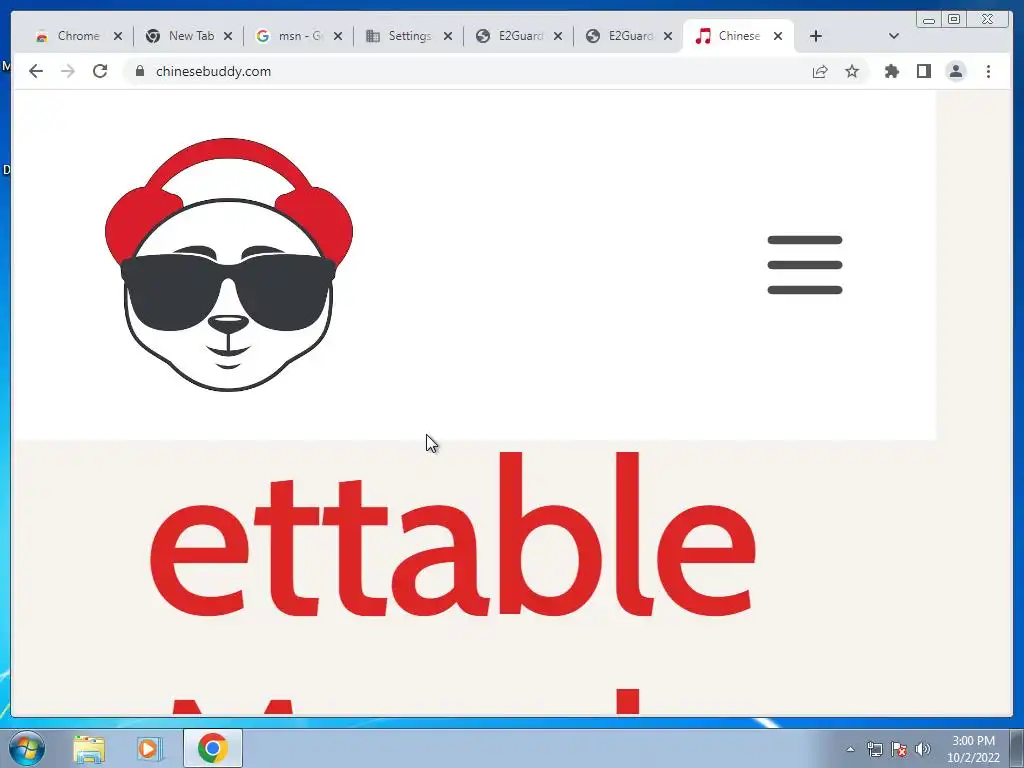This screenshot has width=1024, height=768.
Task: Open the hamburger menu on the ChineseBuddy page
Action: 805,264
